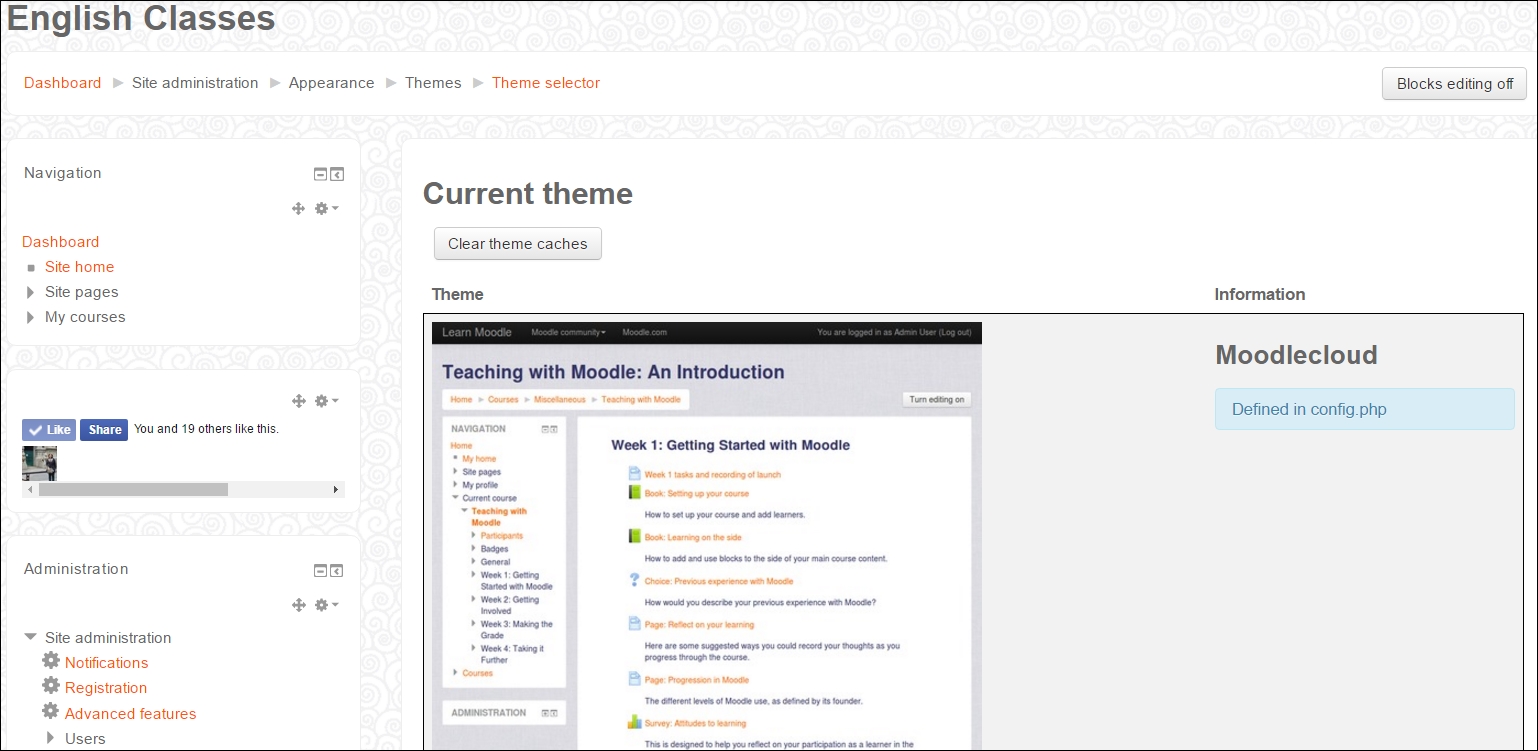Click Appearance in the breadcrumb
Viewport: 1538px width, 751px height.
[331, 83]
